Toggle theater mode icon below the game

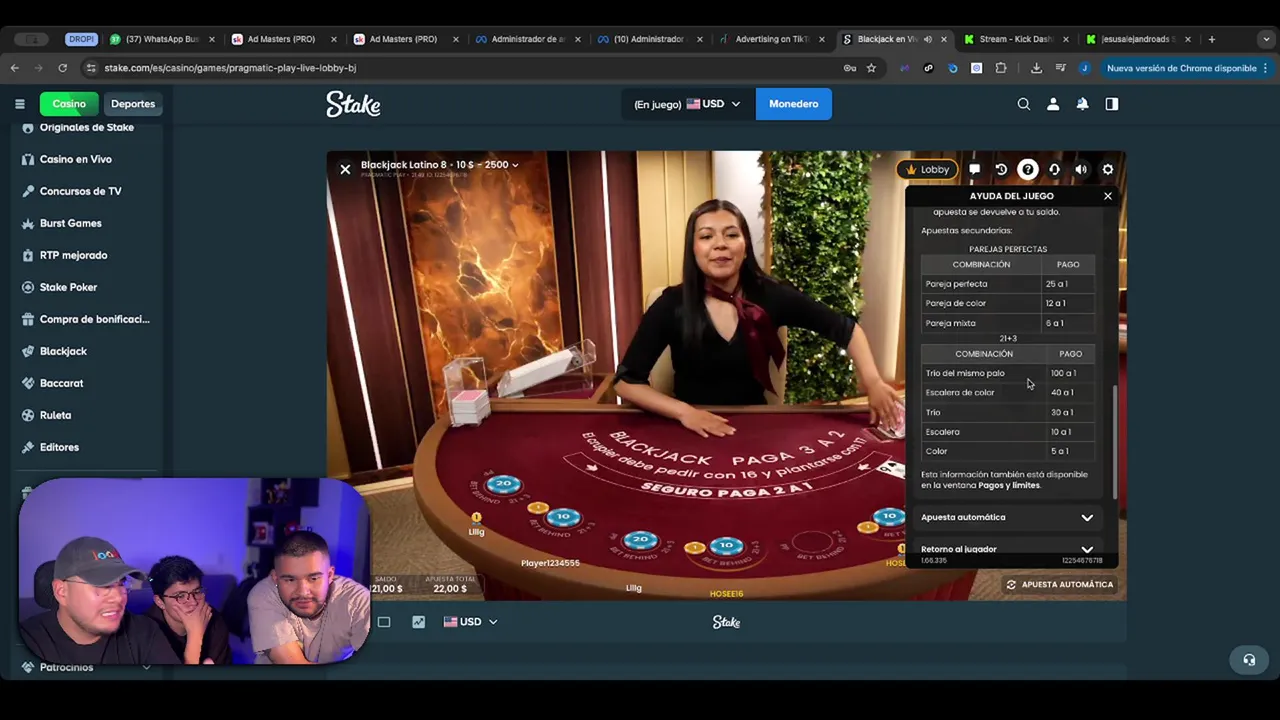pos(384,622)
